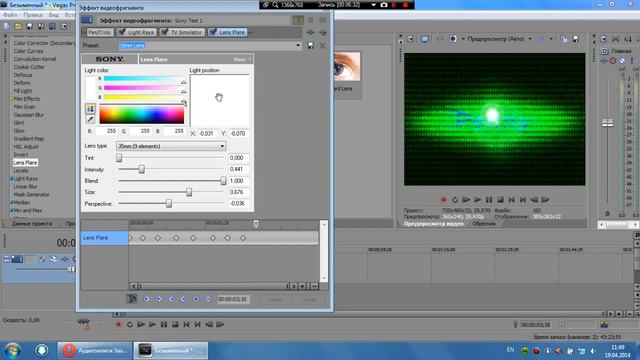Switch to Предпросмотр видео tab
The width and height of the screenshot is (640, 360).
[x=433, y=224]
